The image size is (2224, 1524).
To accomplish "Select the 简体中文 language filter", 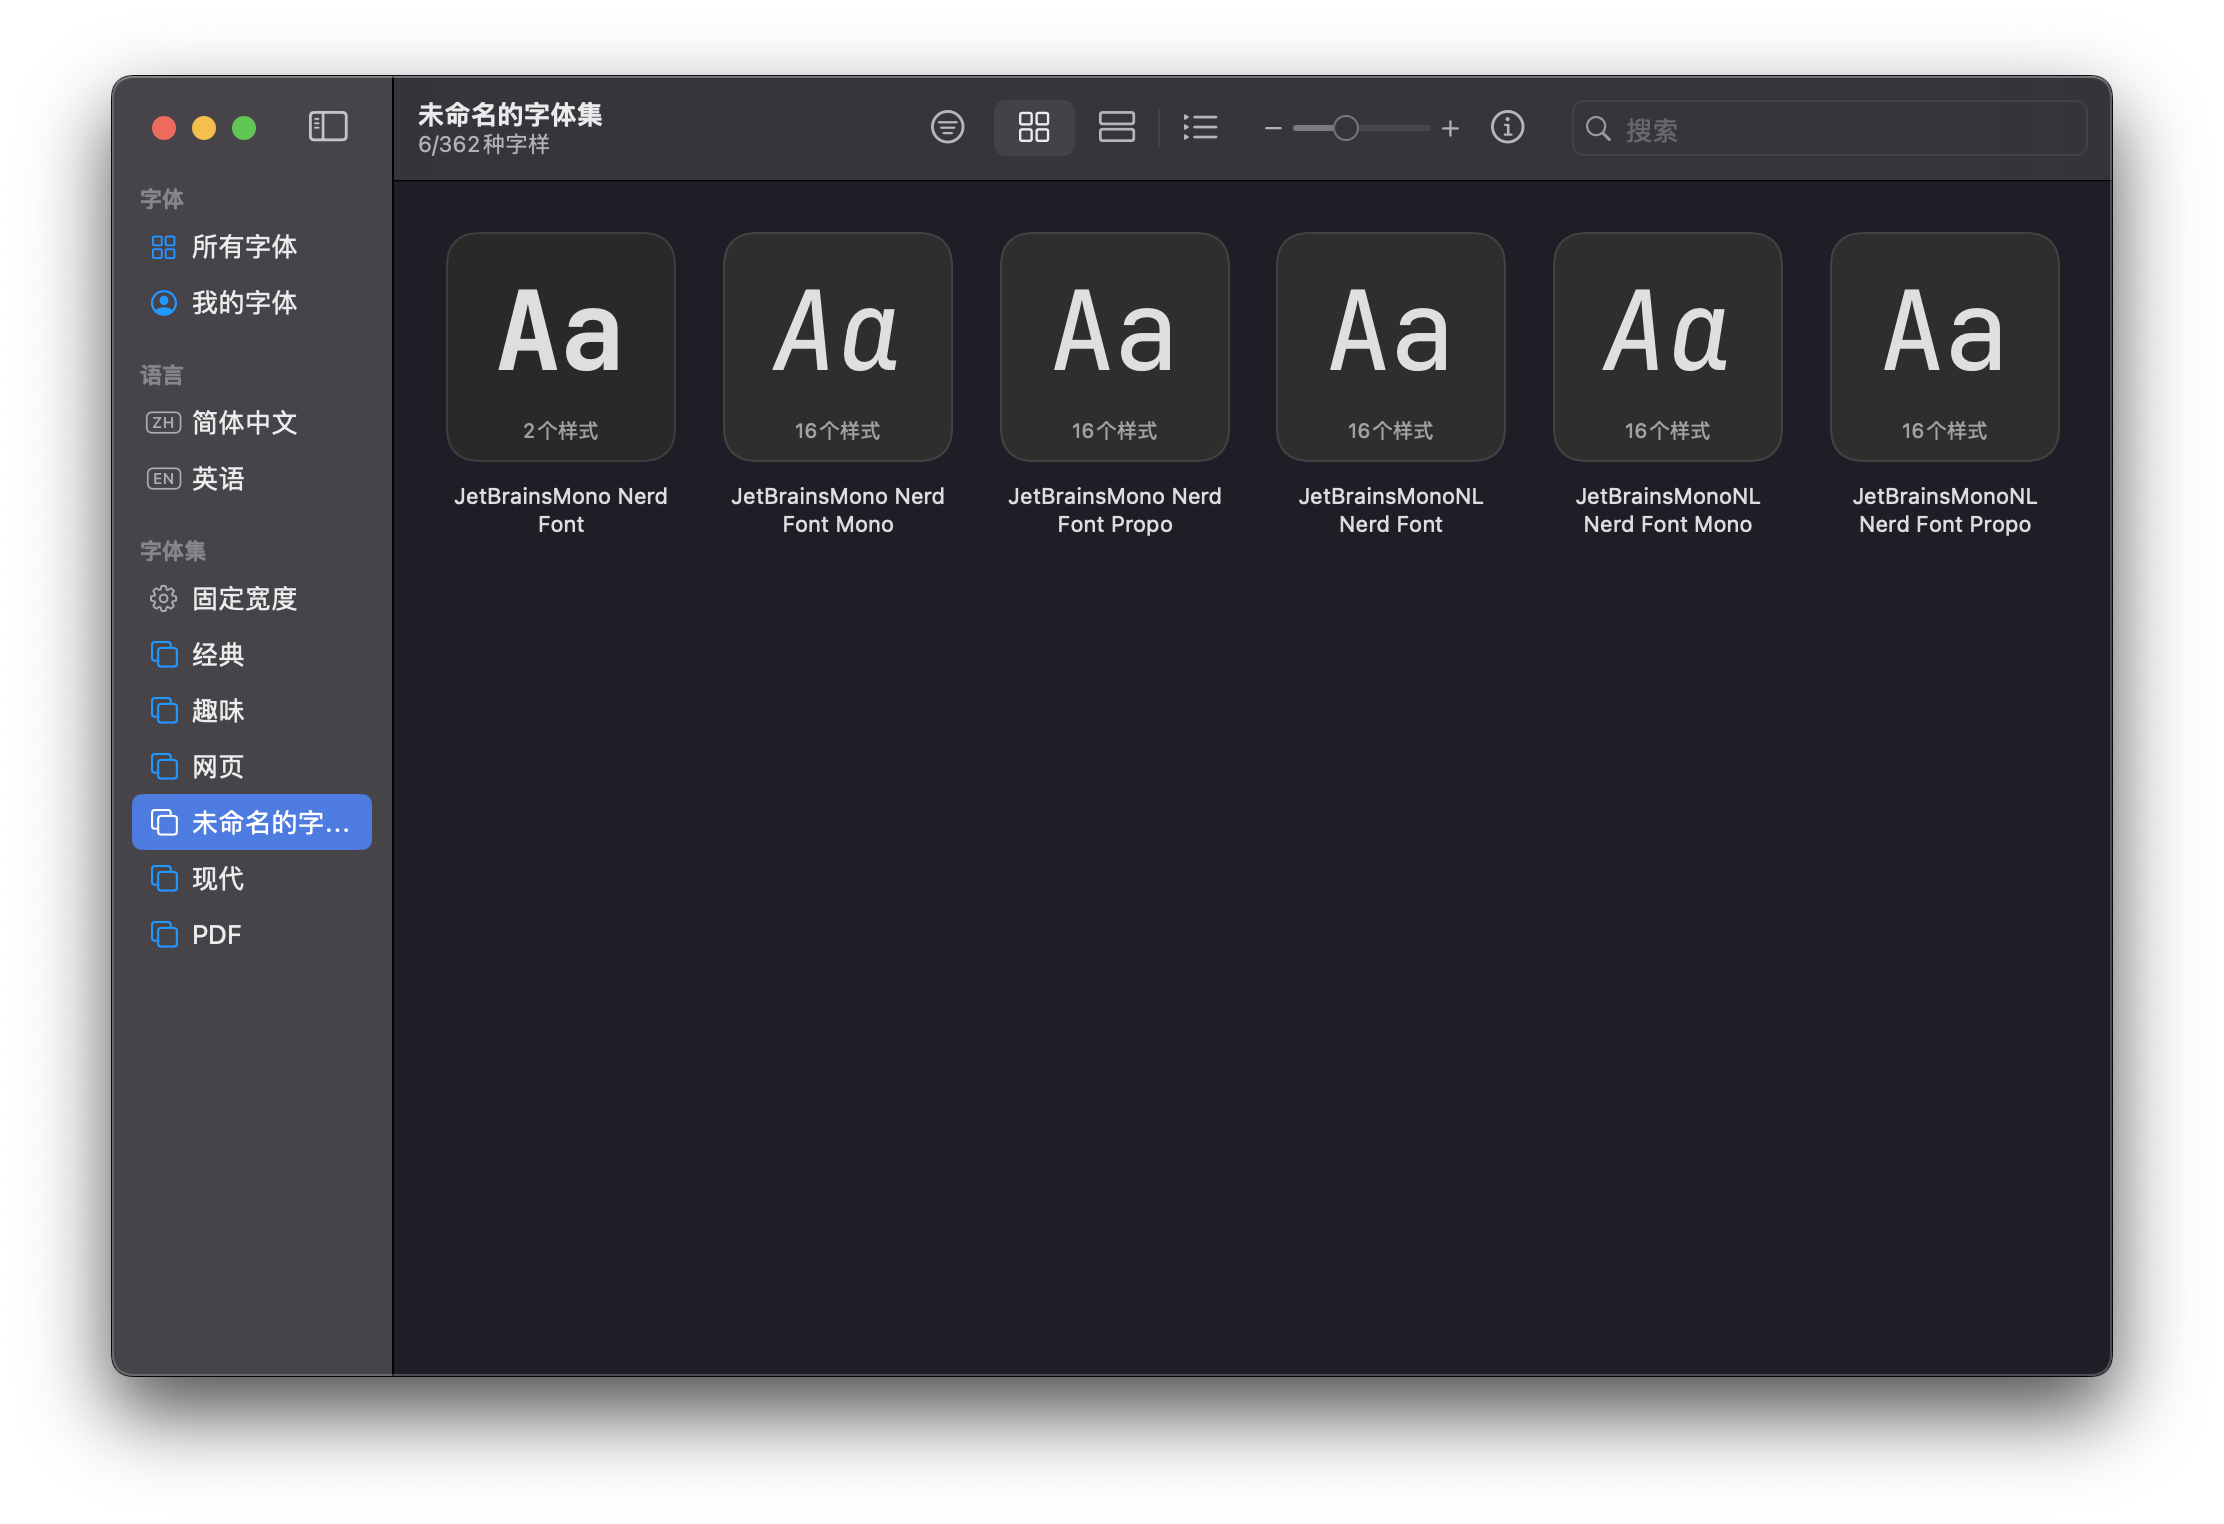I will click(x=244, y=423).
